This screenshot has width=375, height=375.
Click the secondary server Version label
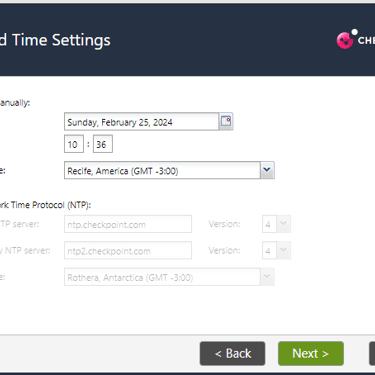224,250
